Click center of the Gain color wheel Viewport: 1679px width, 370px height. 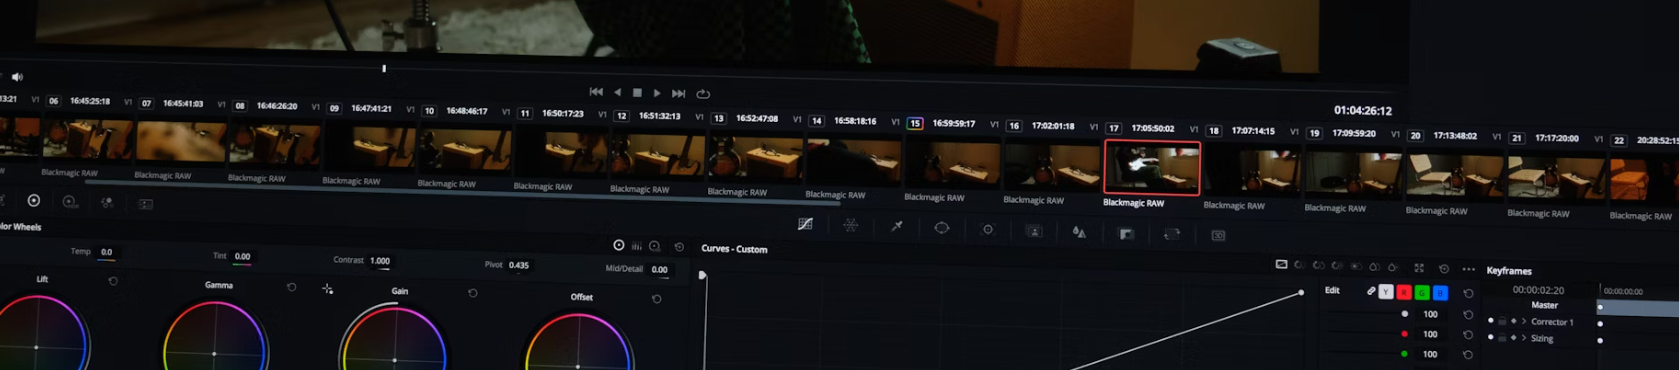tap(394, 359)
